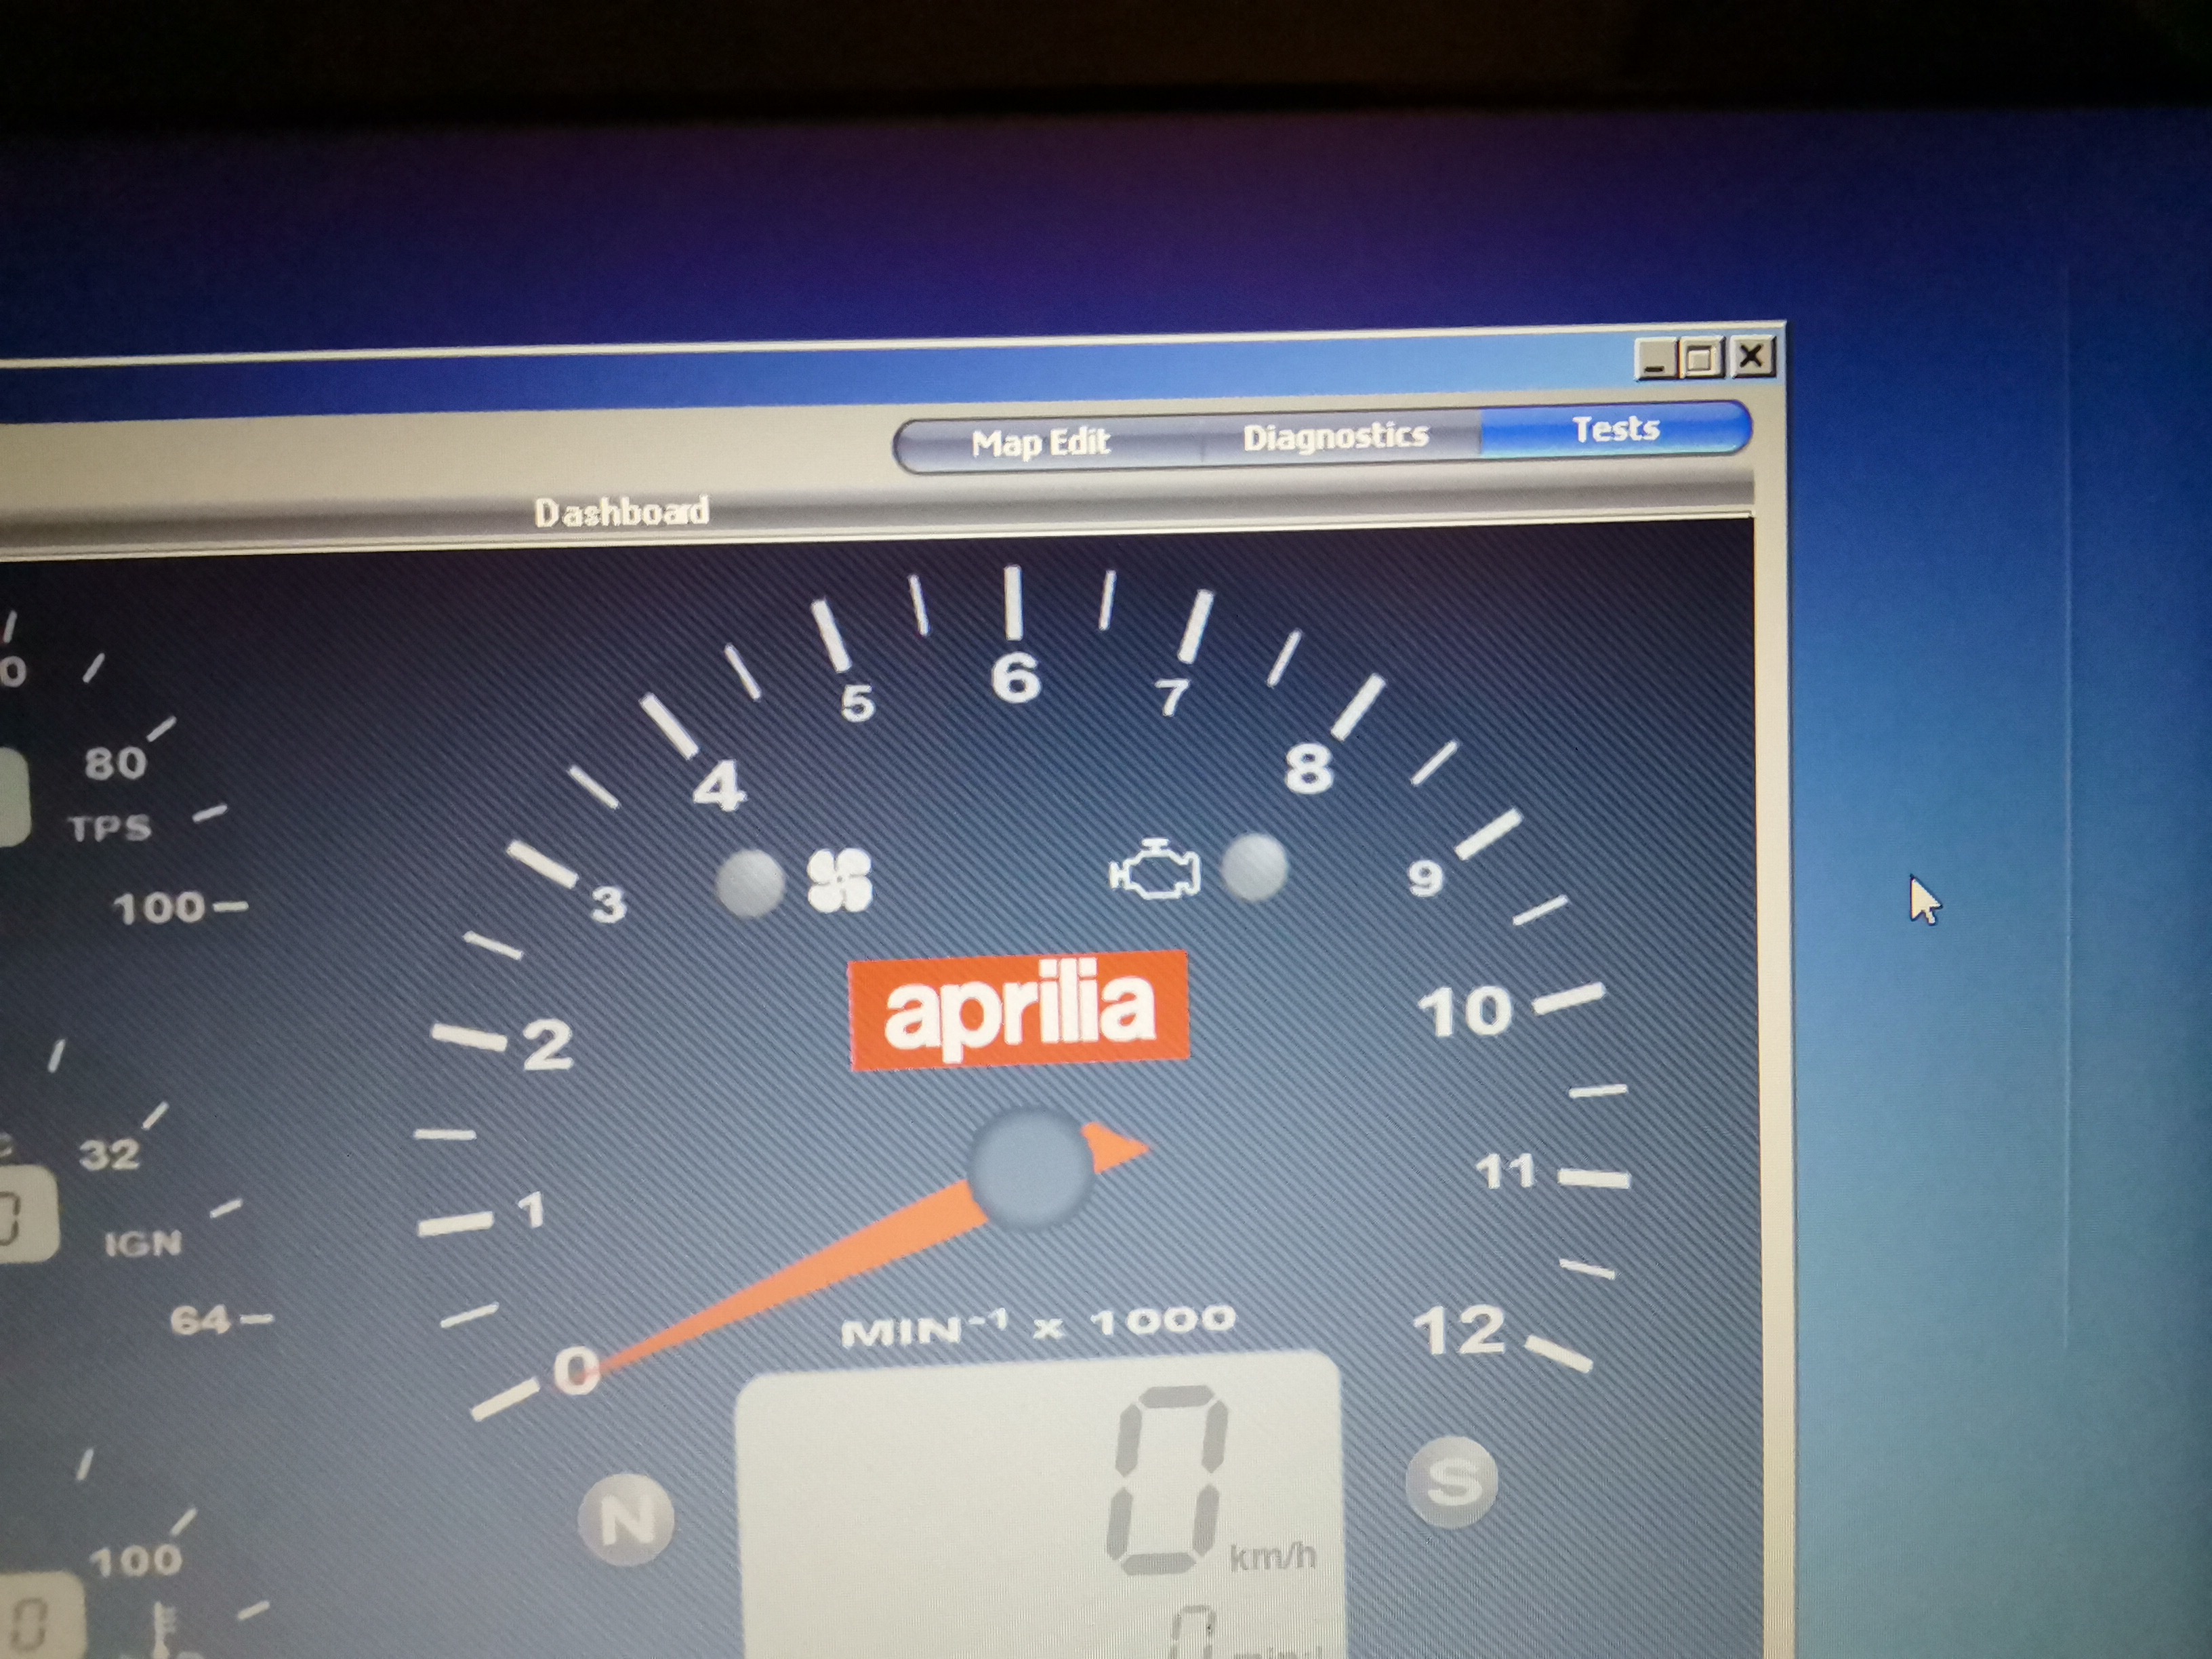Click the tachometer 0 marking
This screenshot has height=1659, width=2212.
[x=577, y=1370]
